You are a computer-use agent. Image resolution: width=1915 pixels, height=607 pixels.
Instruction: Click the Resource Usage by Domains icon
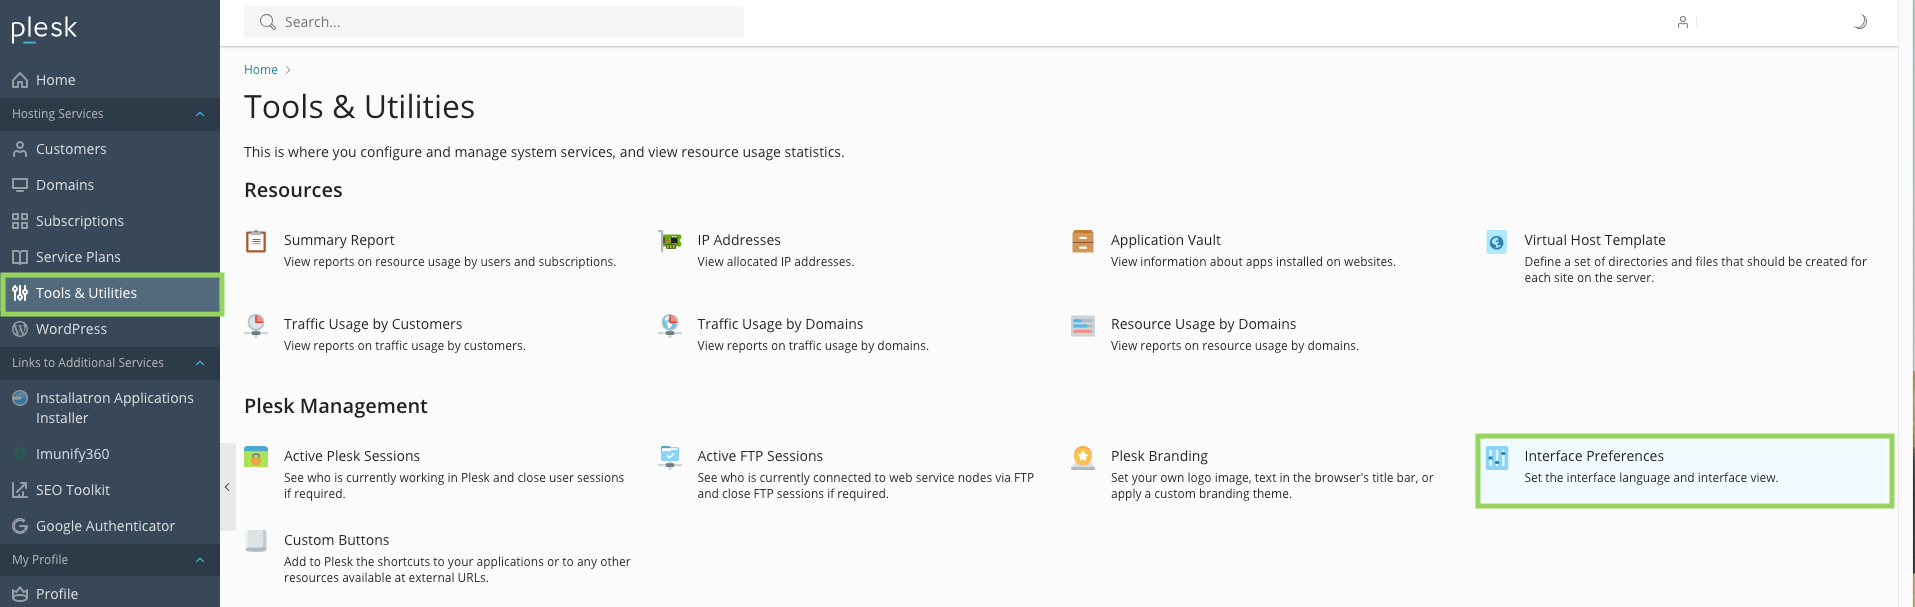pos(1083,326)
